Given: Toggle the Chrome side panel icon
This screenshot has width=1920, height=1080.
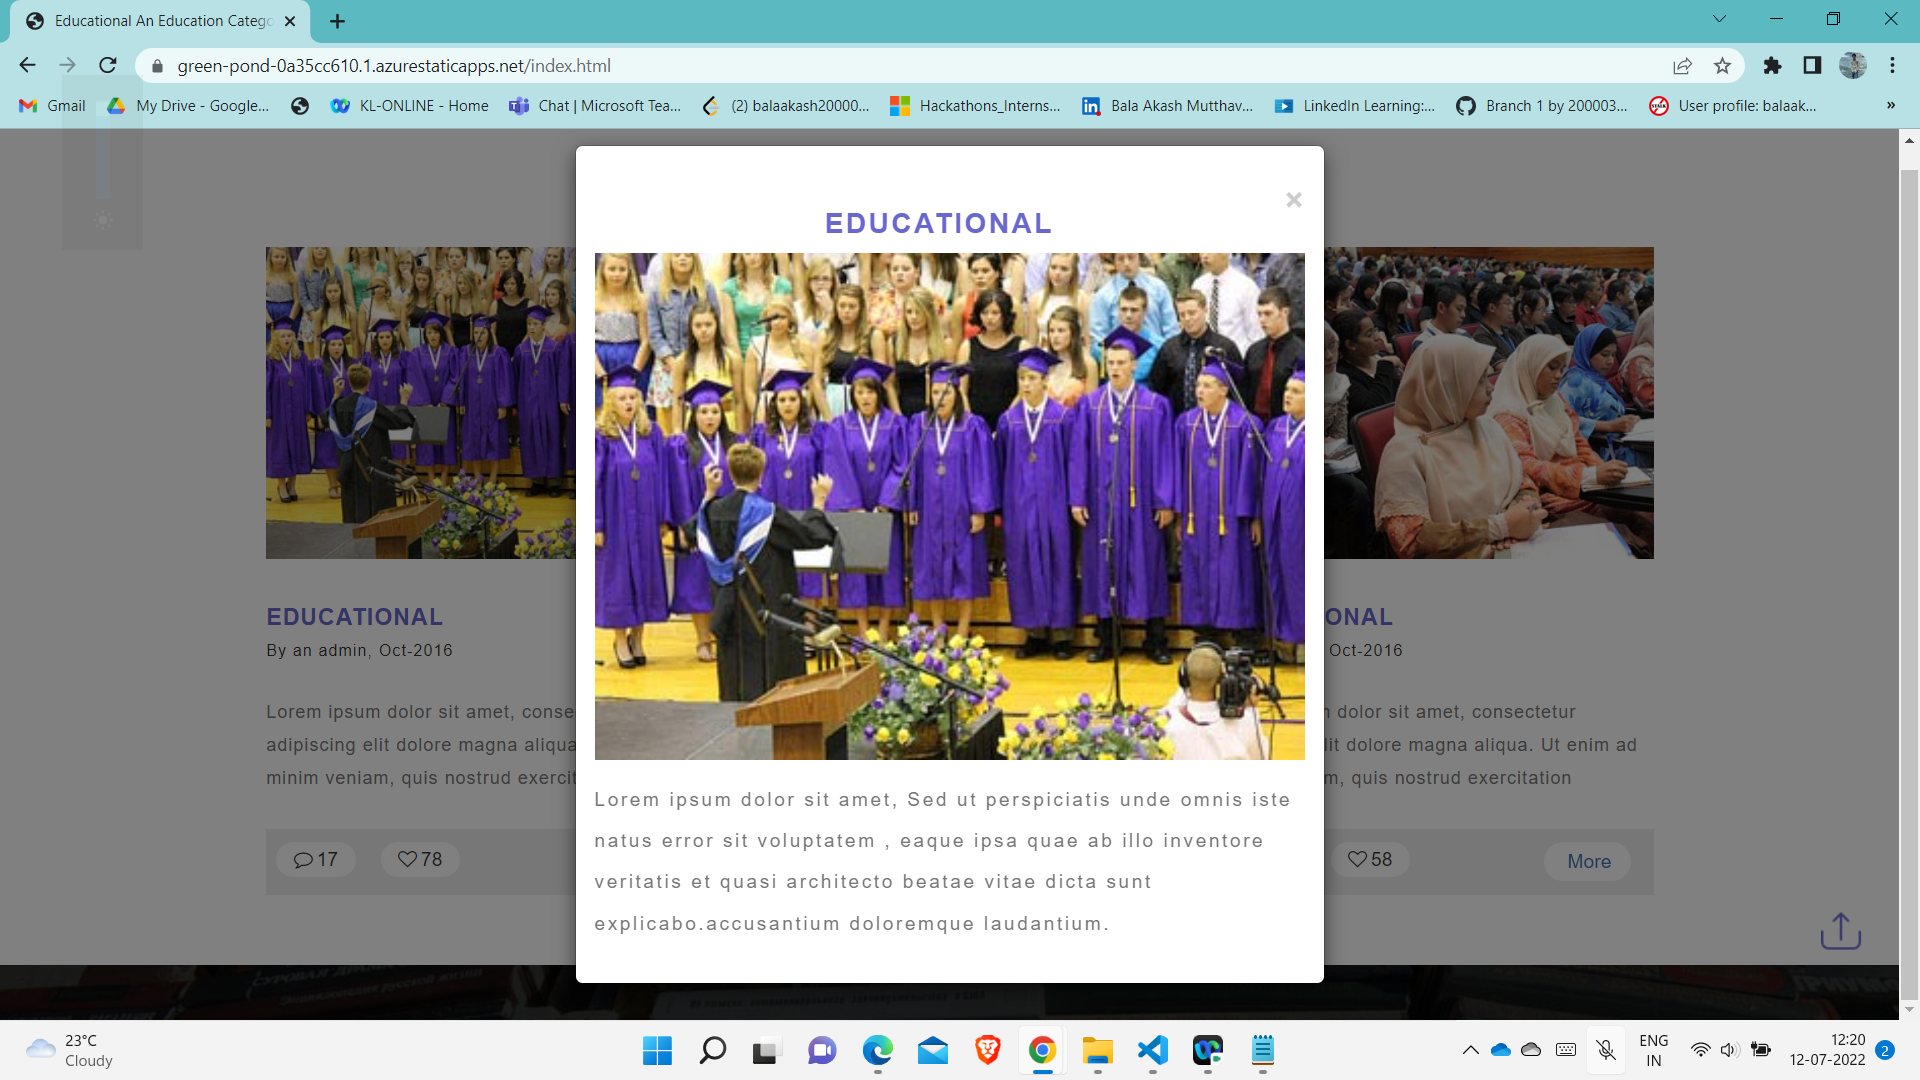Looking at the screenshot, I should click(x=1812, y=66).
